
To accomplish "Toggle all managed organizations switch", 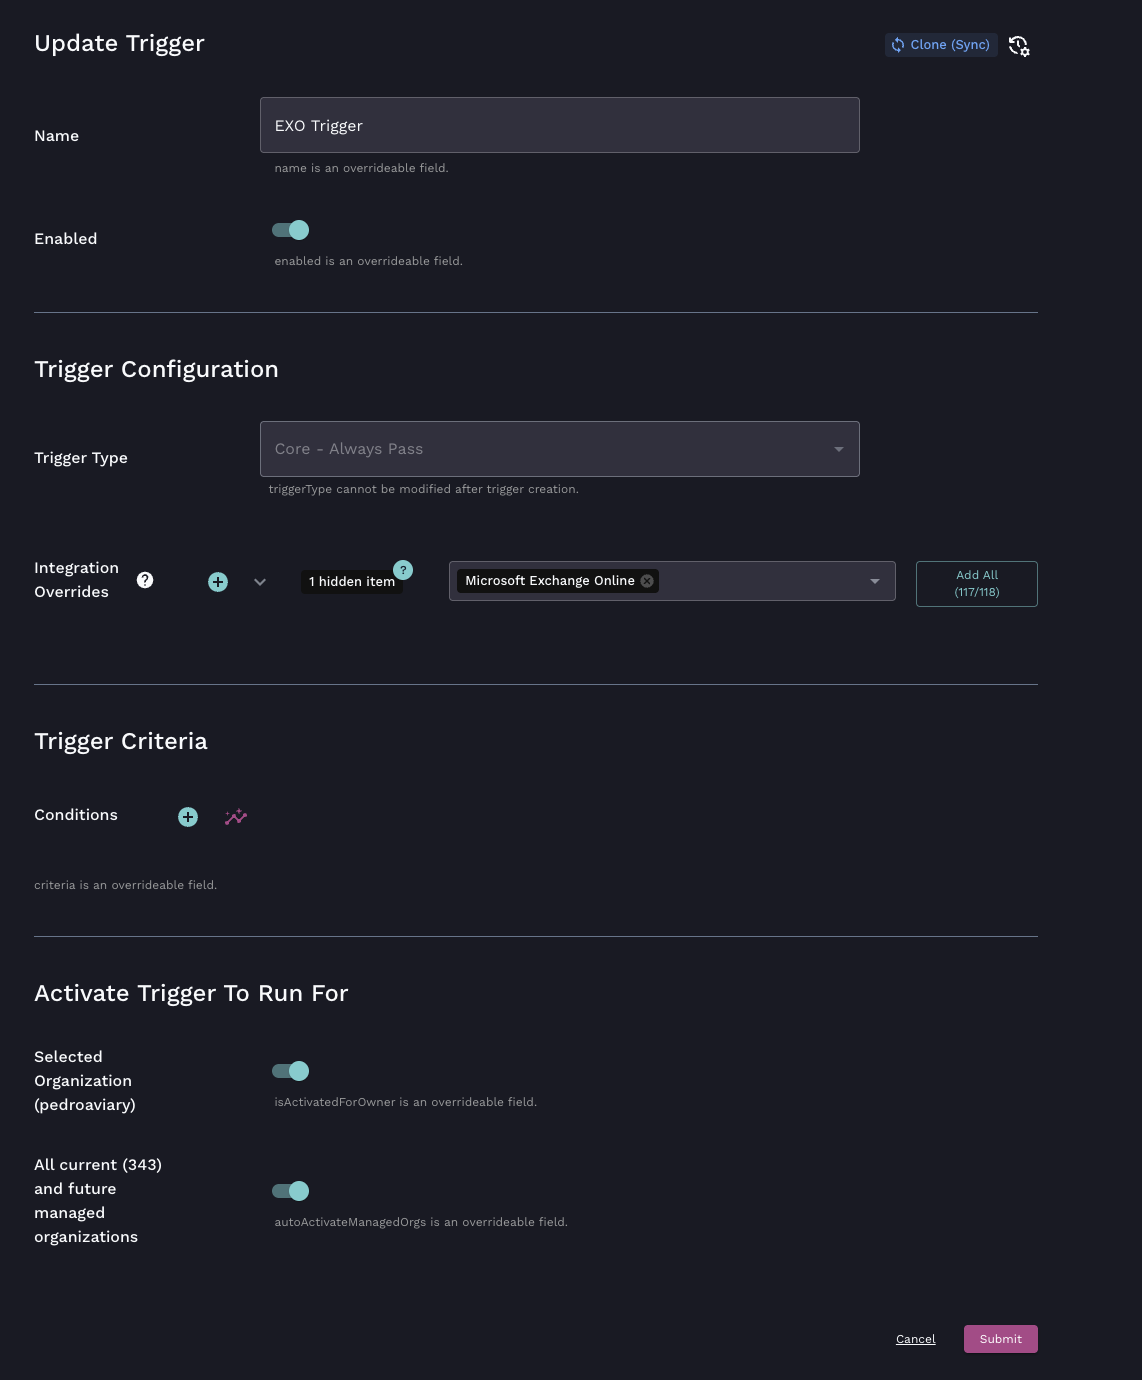I will pyautogui.click(x=291, y=1191).
